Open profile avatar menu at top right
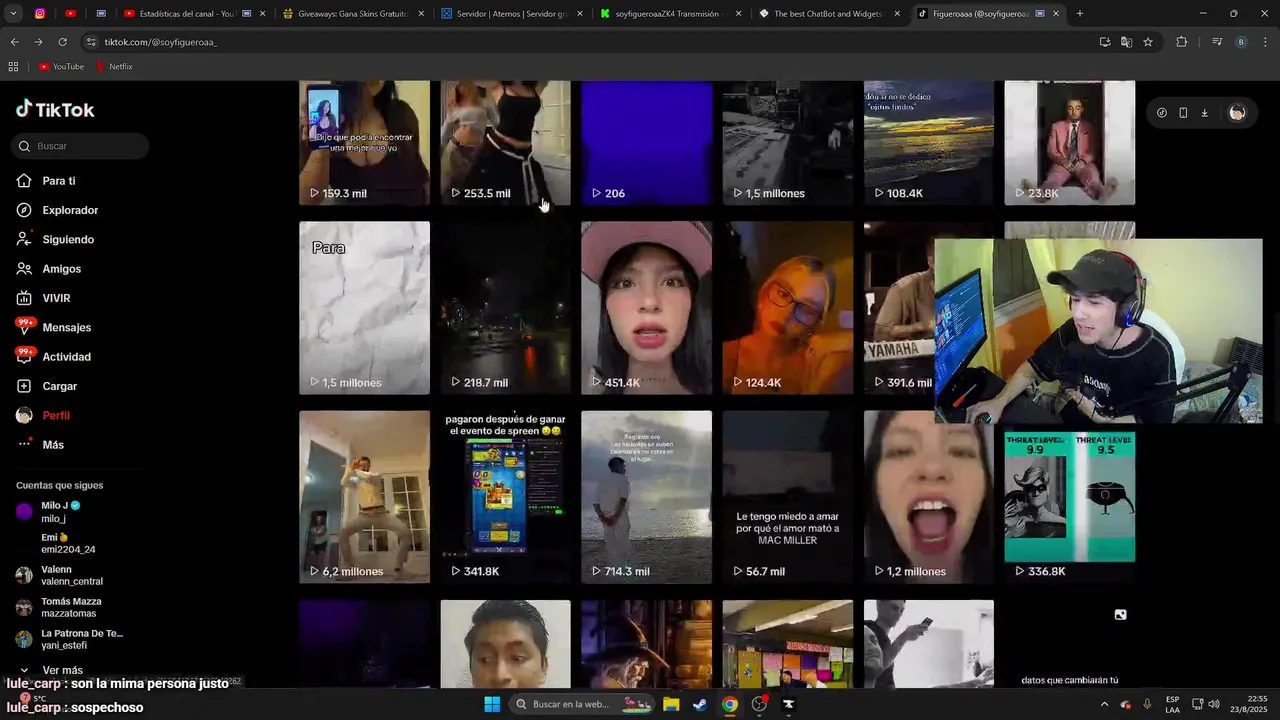The image size is (1280, 720). [x=1237, y=113]
